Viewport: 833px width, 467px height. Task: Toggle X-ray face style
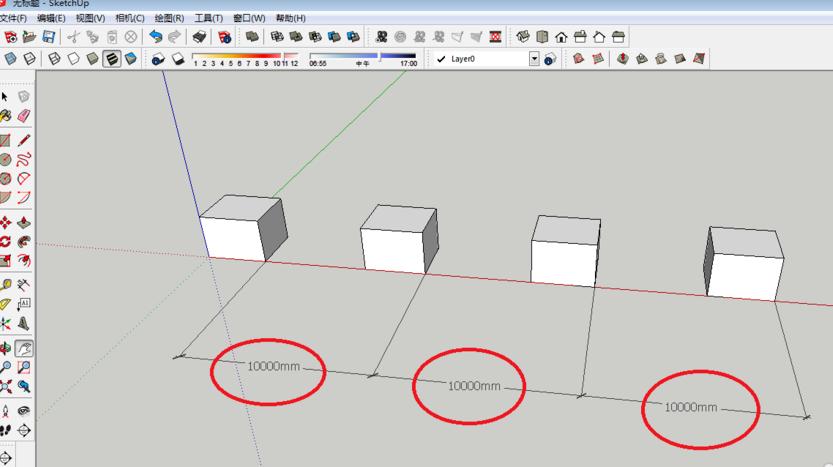coord(11,59)
